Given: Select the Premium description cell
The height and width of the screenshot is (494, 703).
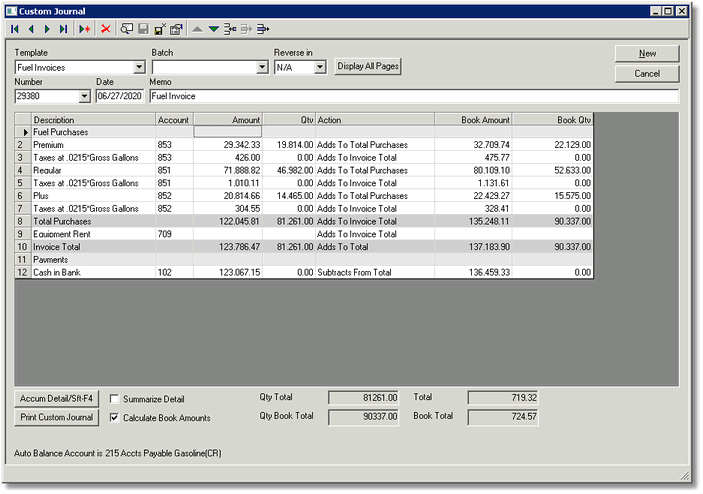Looking at the screenshot, I should click(x=93, y=145).
